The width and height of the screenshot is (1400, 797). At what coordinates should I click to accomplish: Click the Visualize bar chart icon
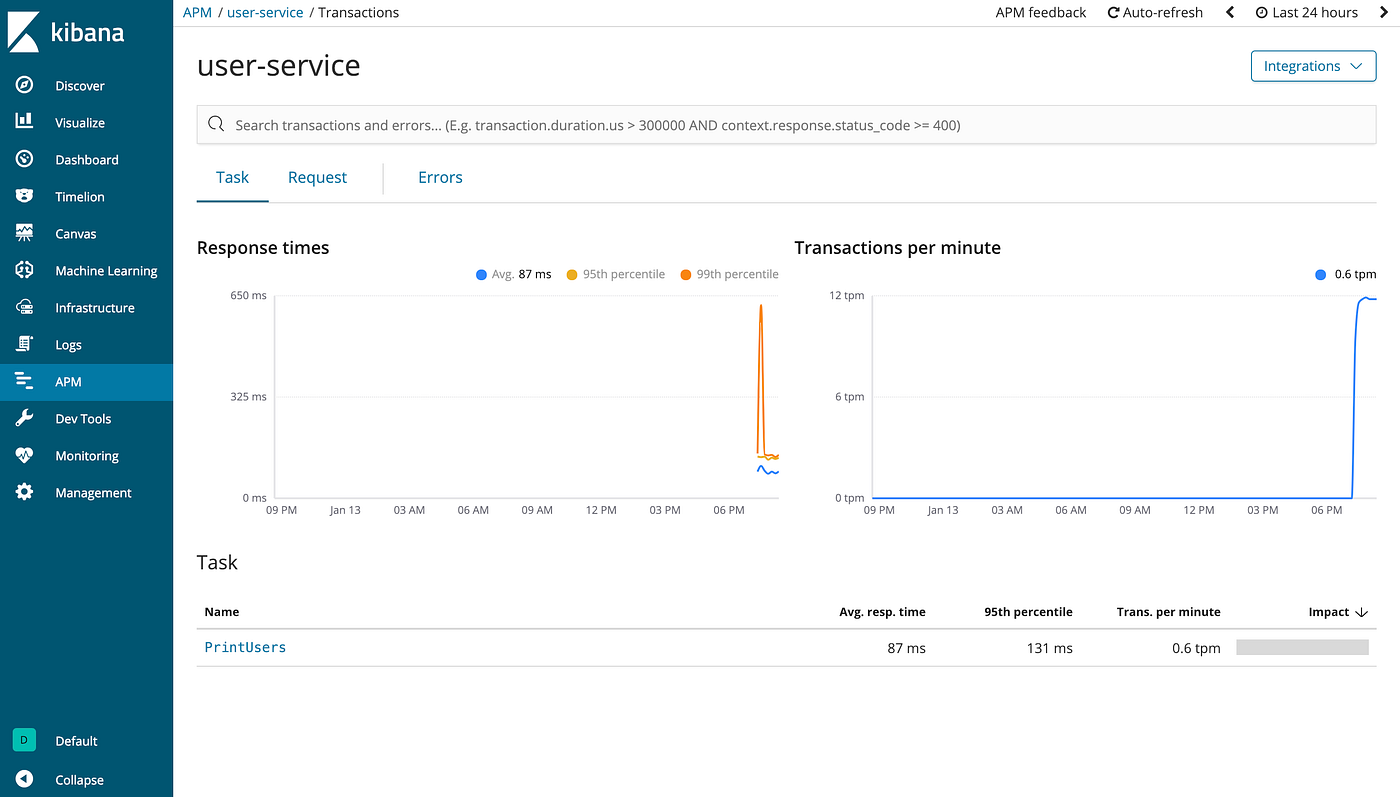point(25,122)
